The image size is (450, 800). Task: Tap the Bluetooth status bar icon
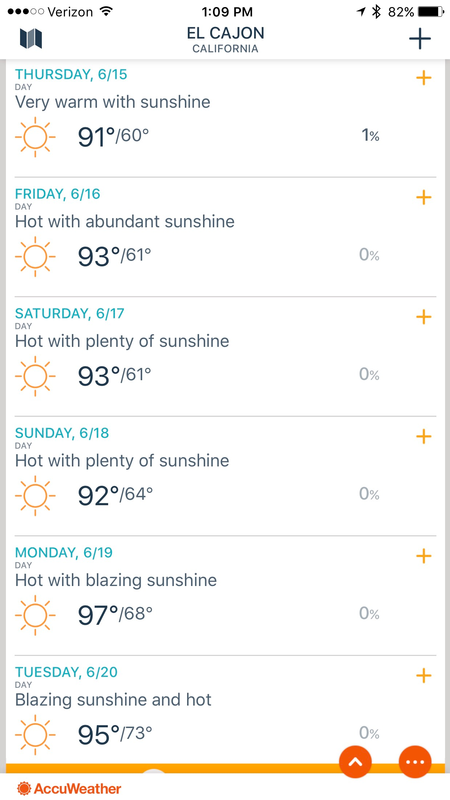coord(377,11)
